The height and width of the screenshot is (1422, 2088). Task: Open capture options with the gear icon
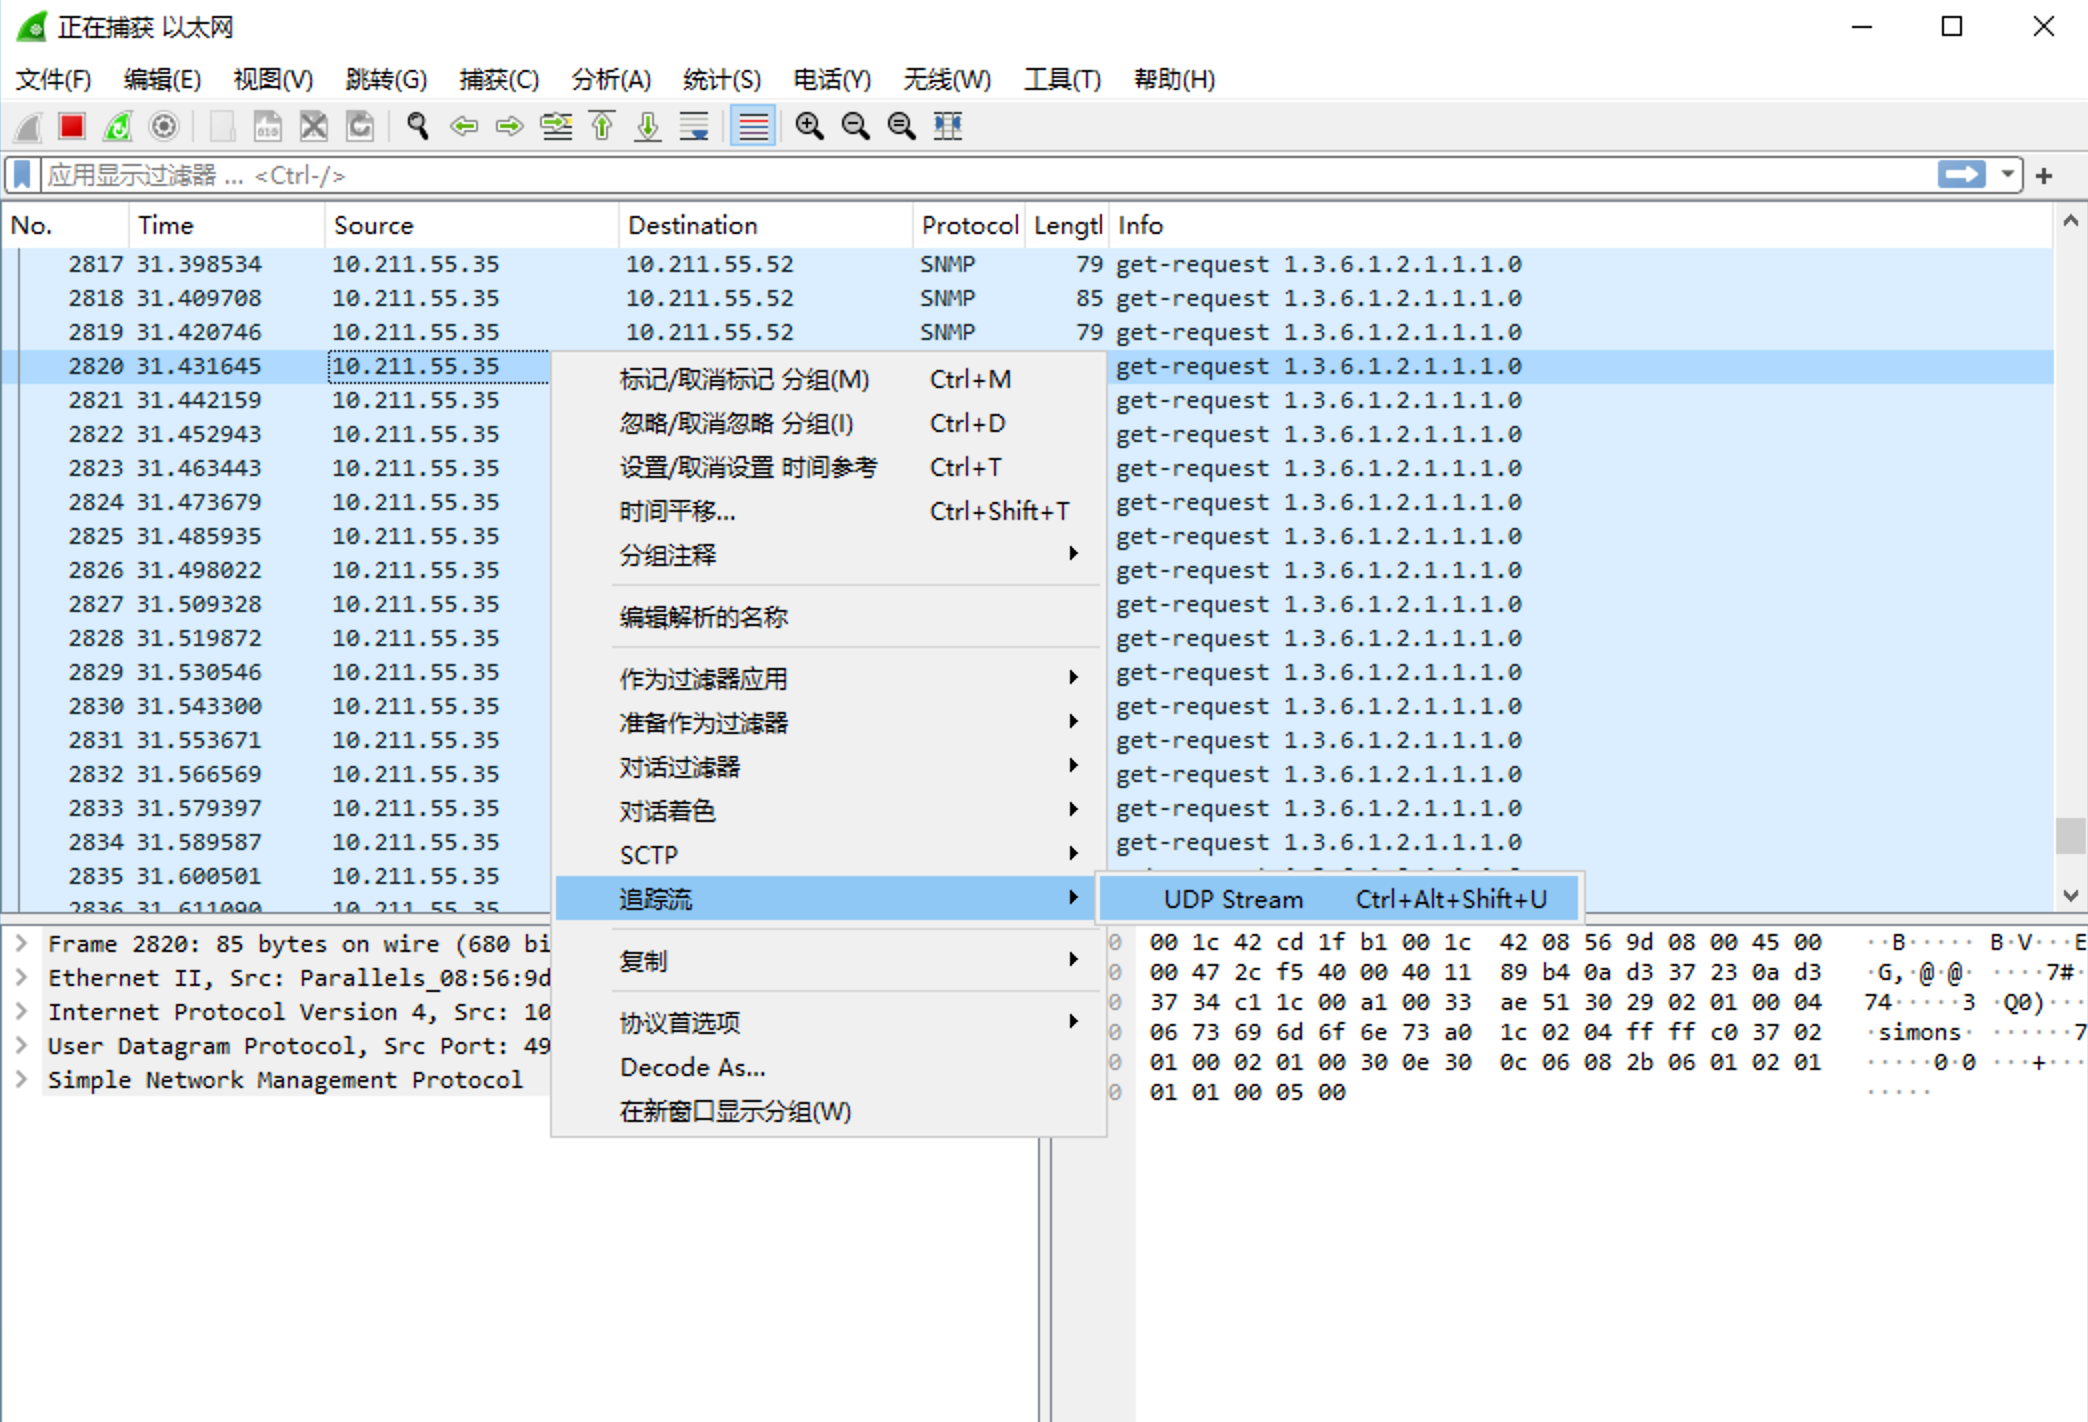(164, 126)
